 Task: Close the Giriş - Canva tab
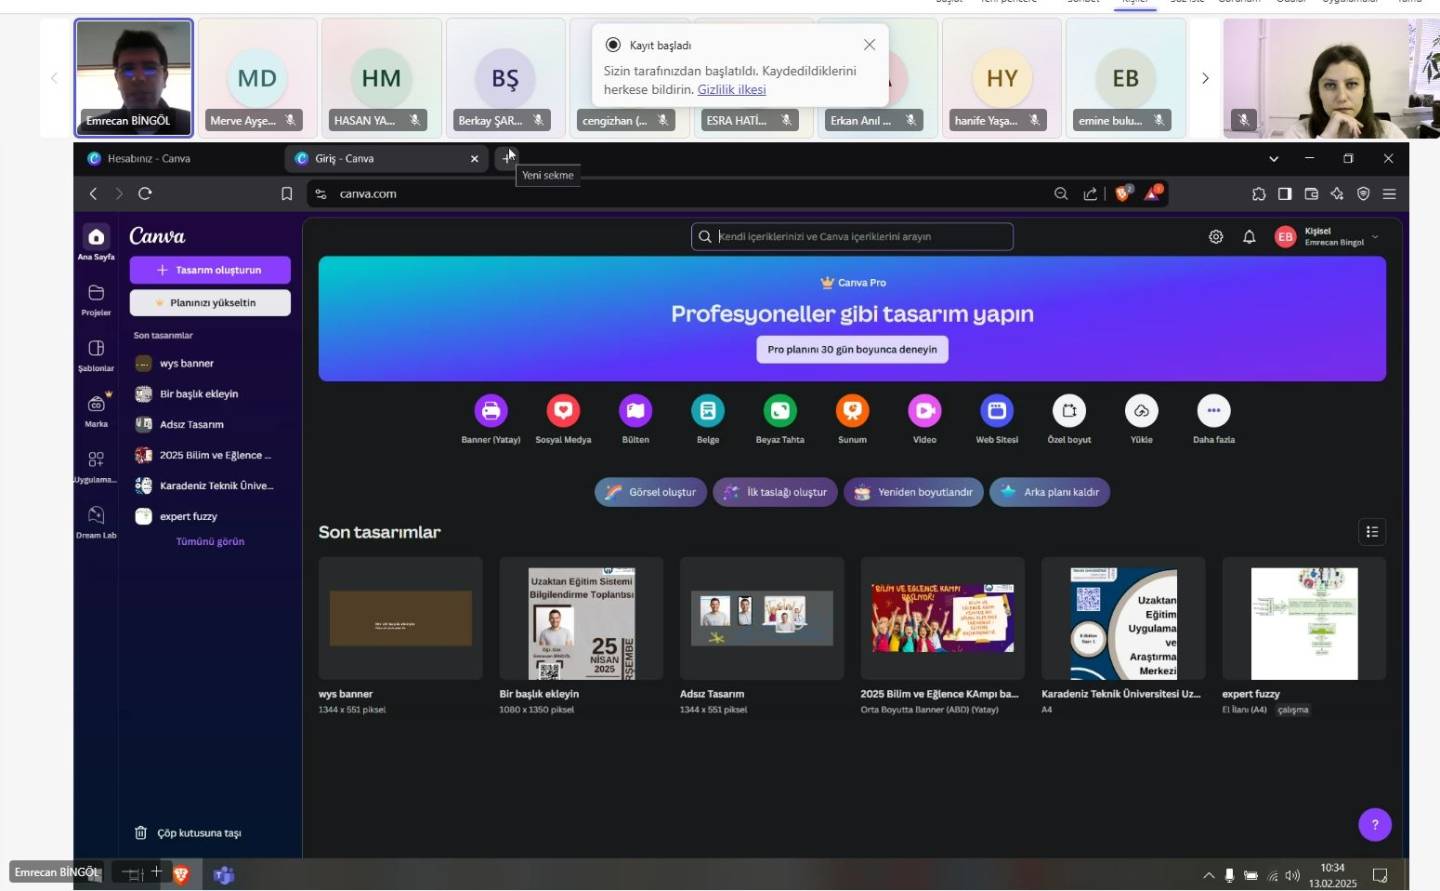click(474, 159)
